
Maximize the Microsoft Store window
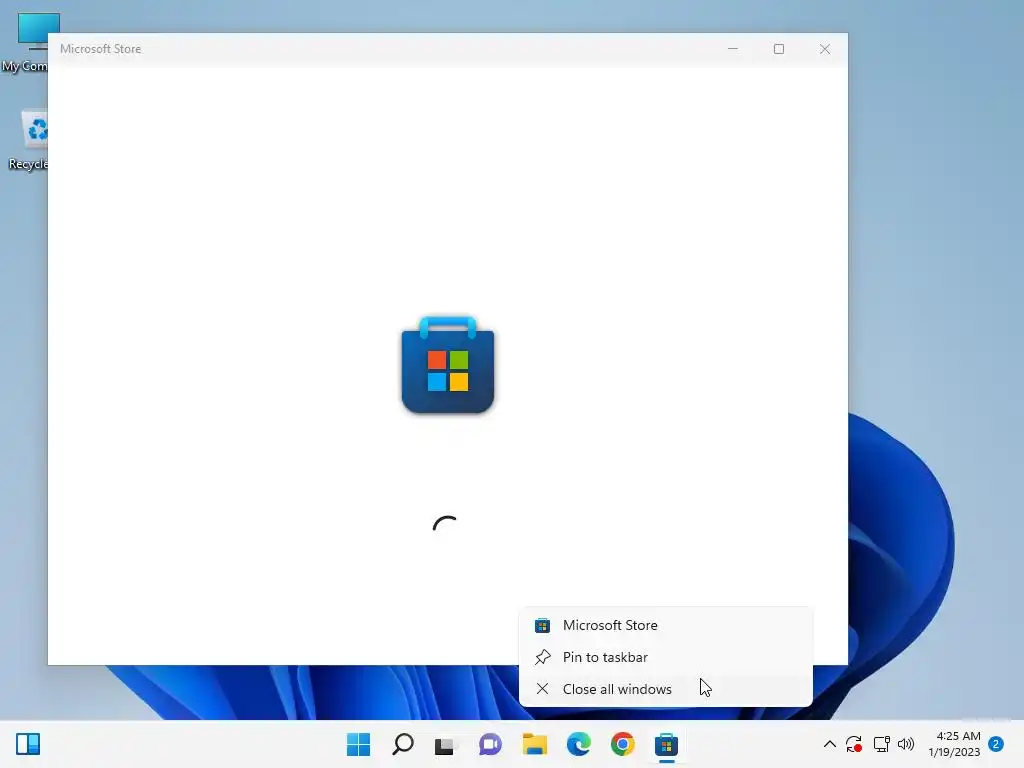click(x=779, y=49)
